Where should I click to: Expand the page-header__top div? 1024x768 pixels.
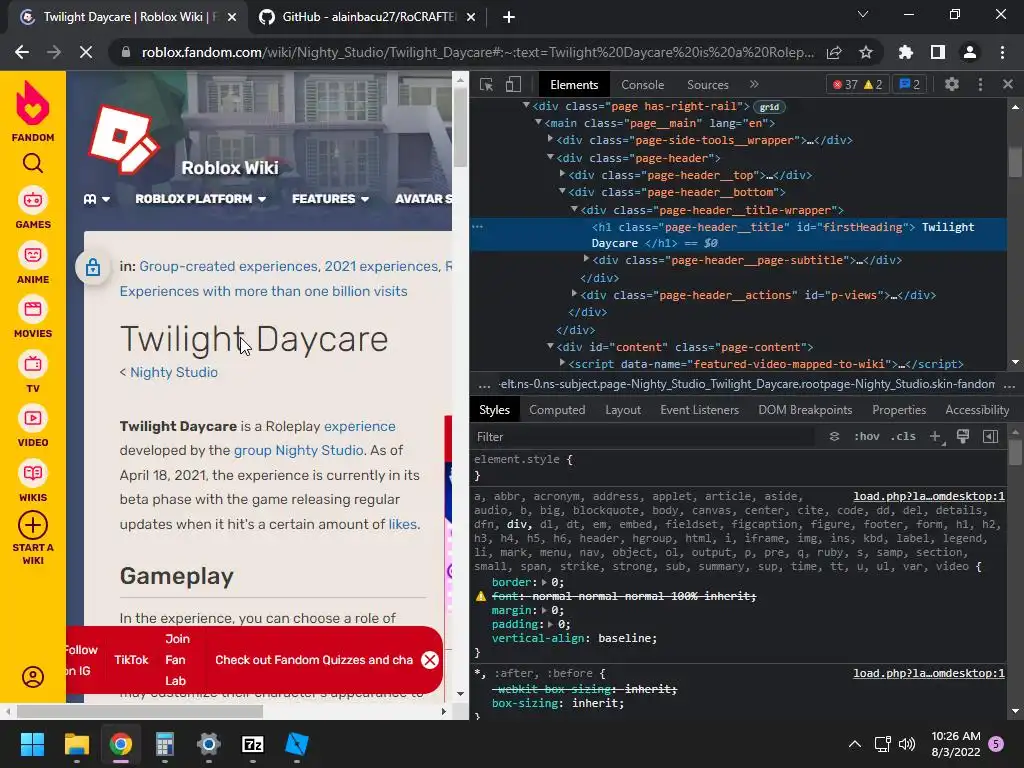click(562, 174)
